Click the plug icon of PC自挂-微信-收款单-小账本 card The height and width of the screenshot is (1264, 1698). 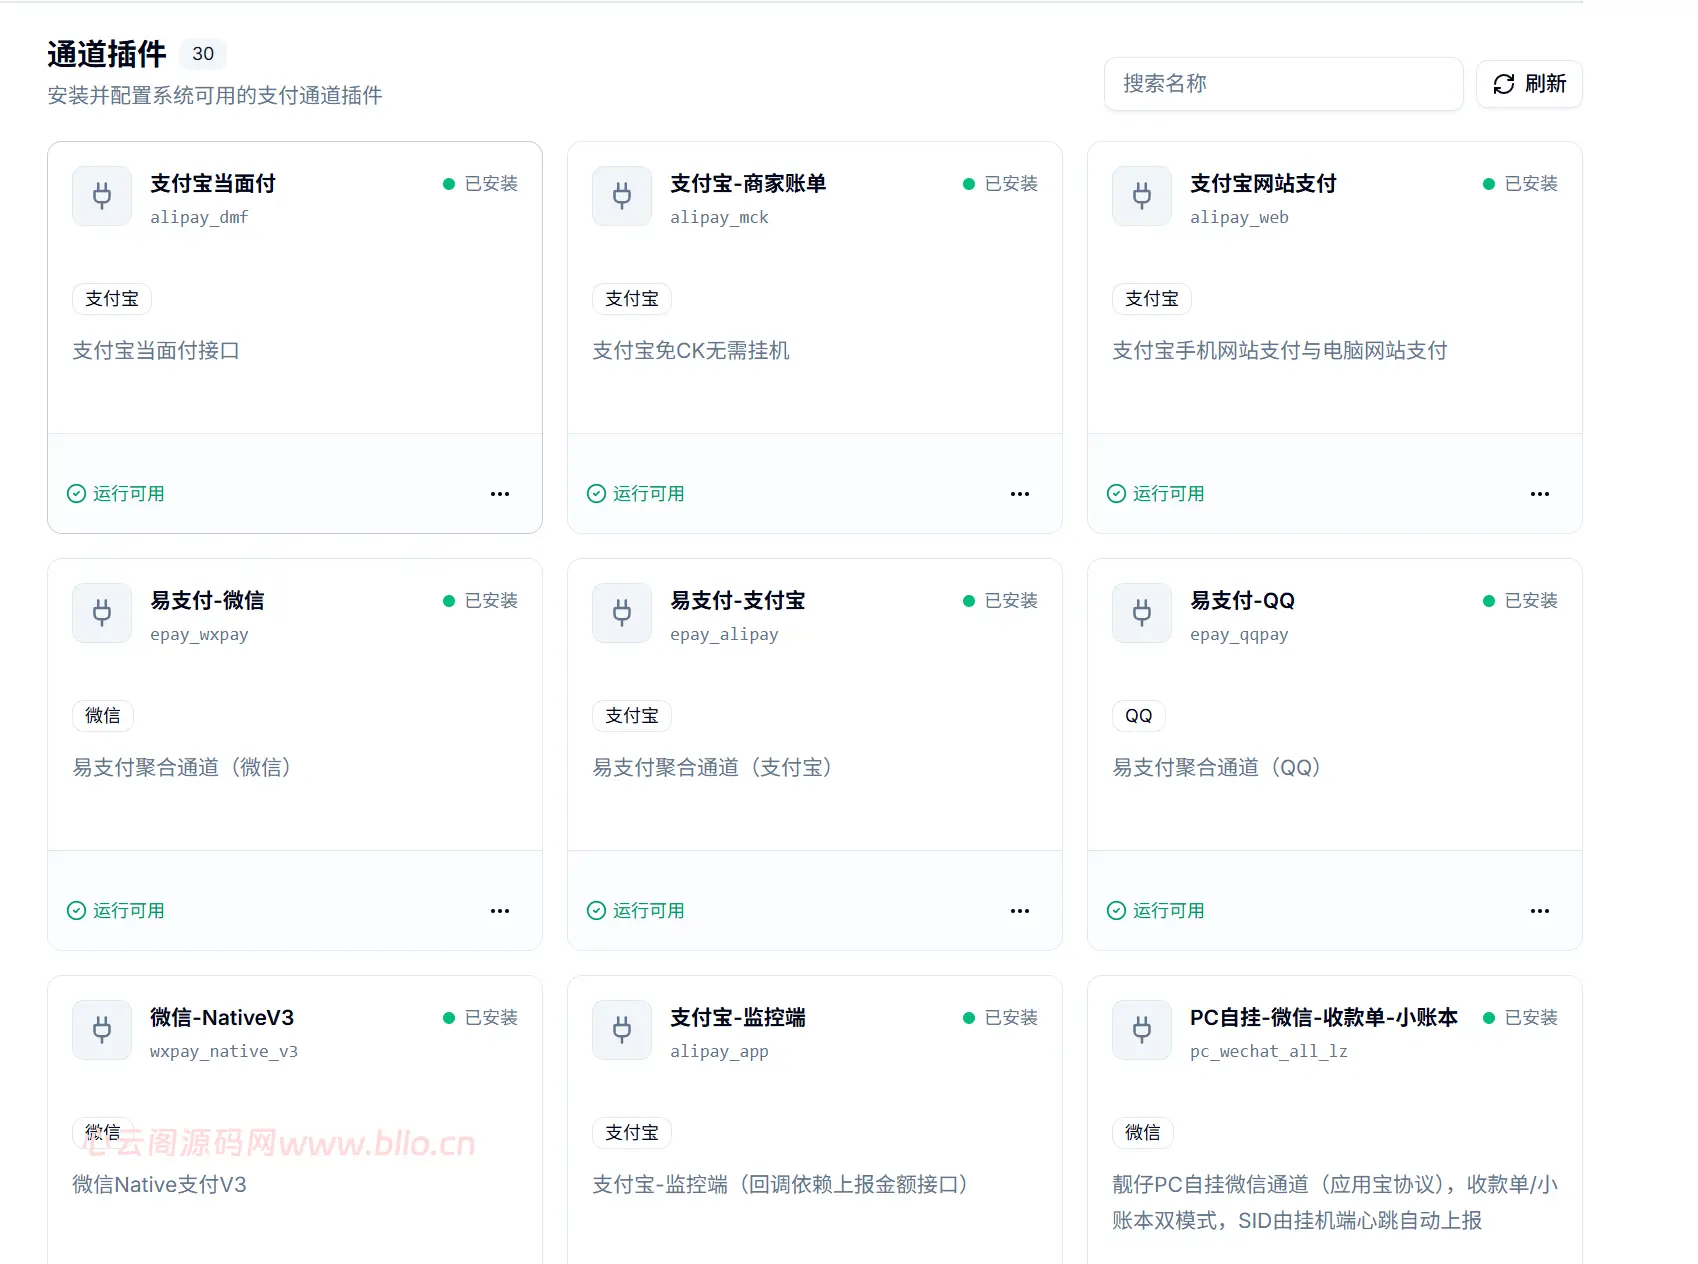pos(1142,1029)
